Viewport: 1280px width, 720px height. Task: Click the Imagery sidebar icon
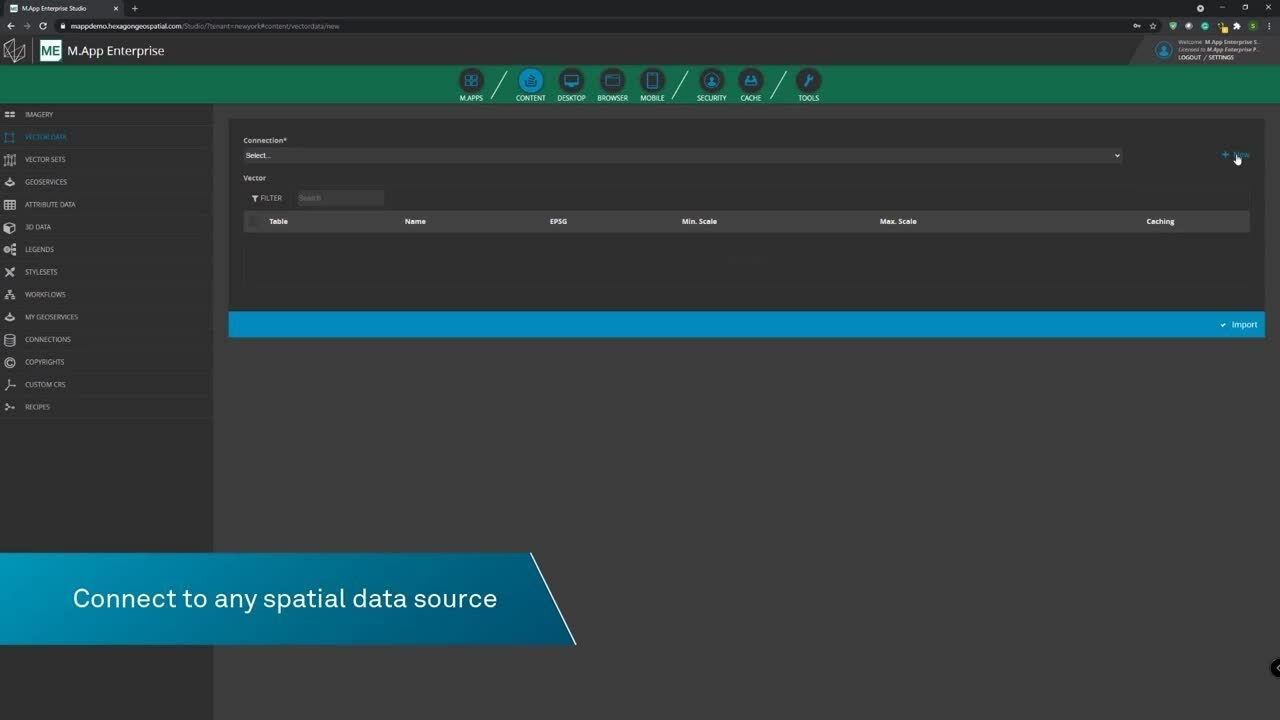[10, 115]
